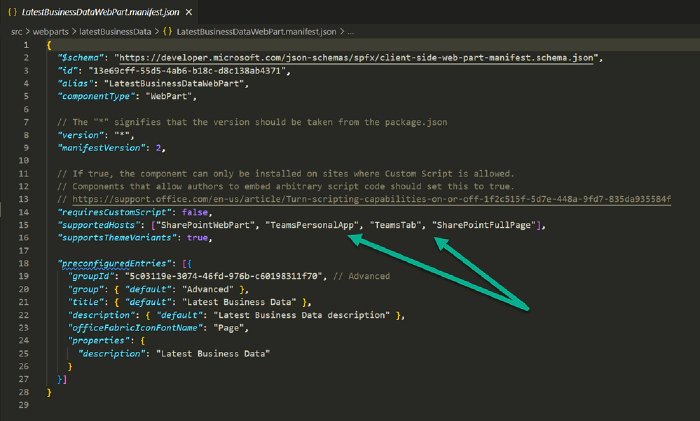Viewport: 700px width, 421px height.
Task: Click the "Advanced" value on line 20
Action: [x=208, y=289]
